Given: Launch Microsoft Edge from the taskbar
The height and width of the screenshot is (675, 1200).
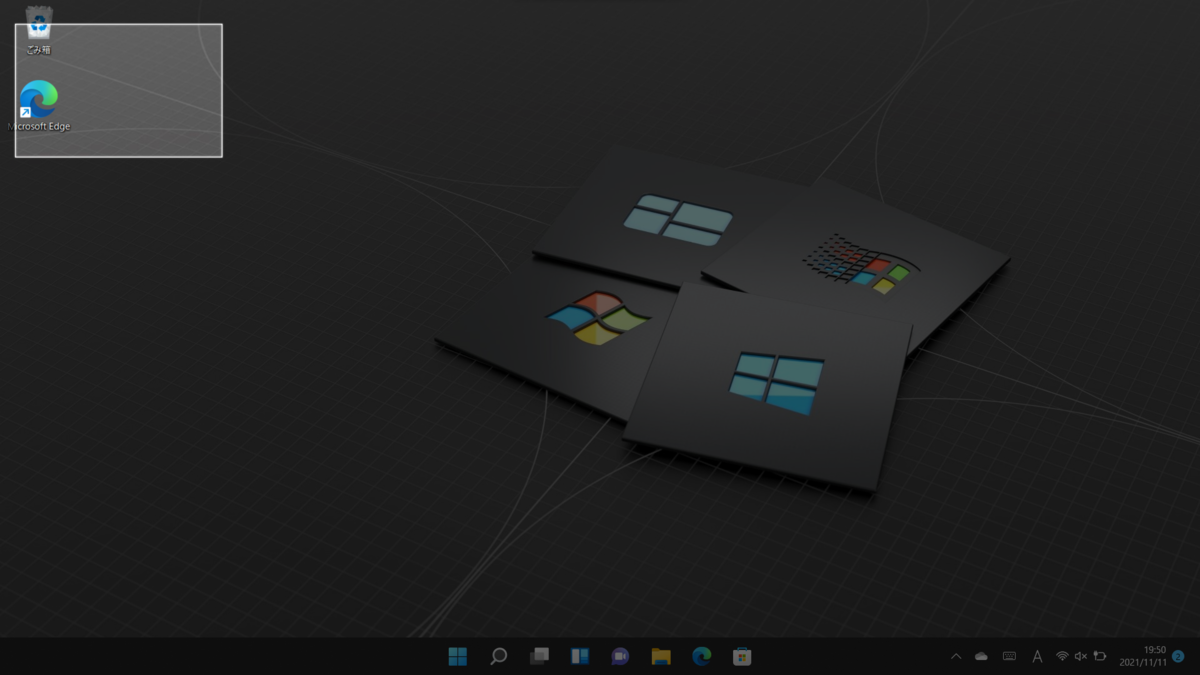Looking at the screenshot, I should 702,656.
